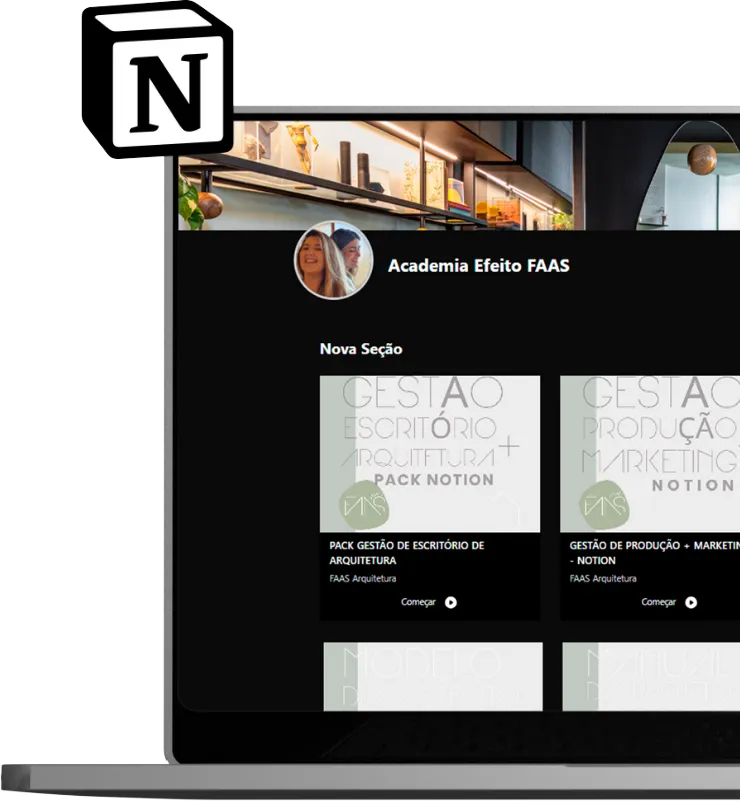Click FAAS Arquitetura author under Gestão Produção card

tap(603, 578)
